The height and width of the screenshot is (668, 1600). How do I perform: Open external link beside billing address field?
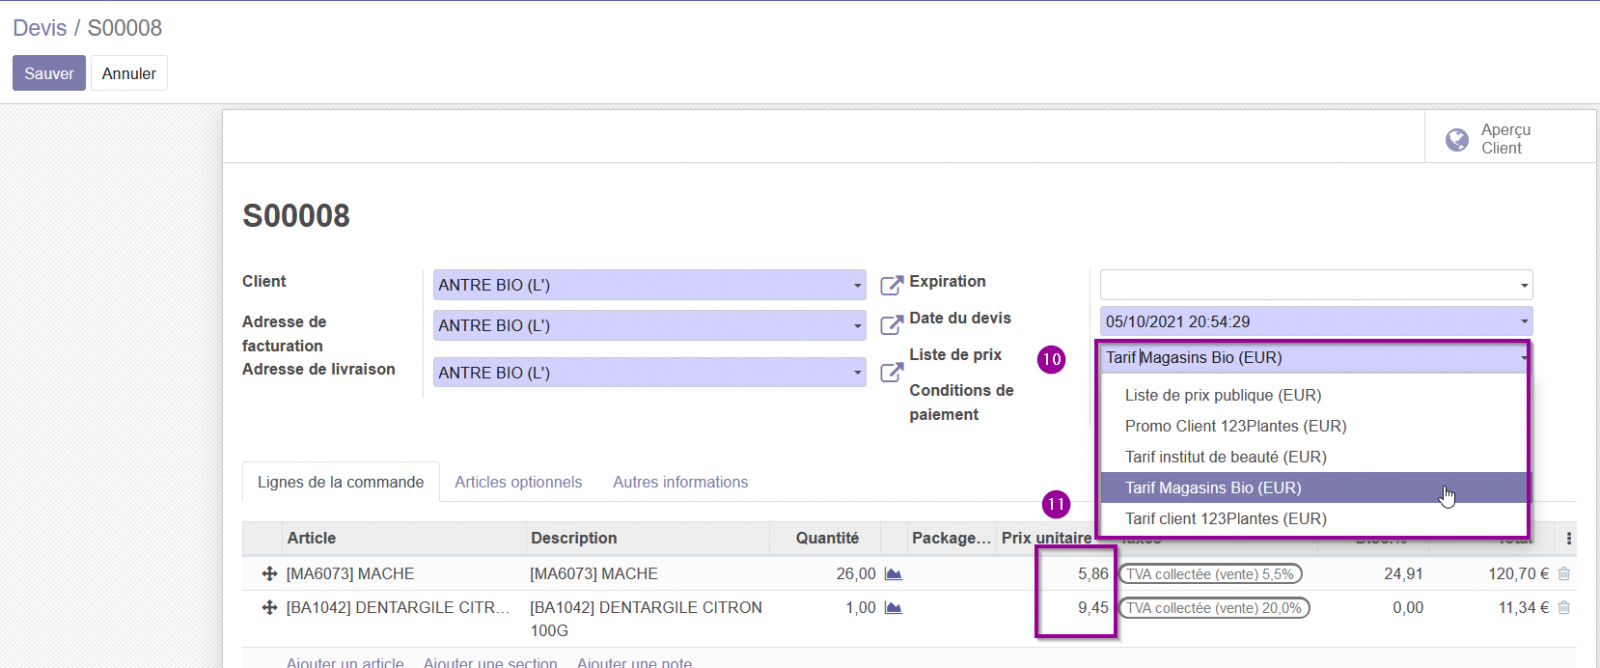[x=891, y=325]
